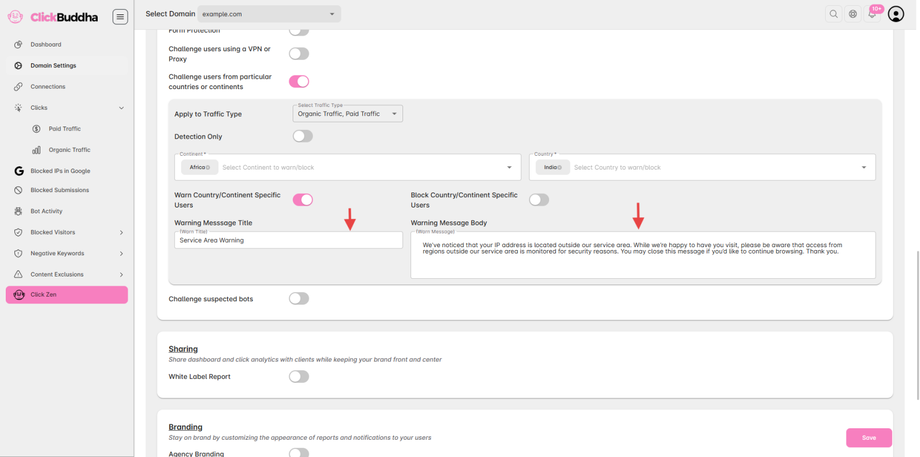Turn on Challenge suspected bots
The height and width of the screenshot is (457, 920).
(x=299, y=298)
